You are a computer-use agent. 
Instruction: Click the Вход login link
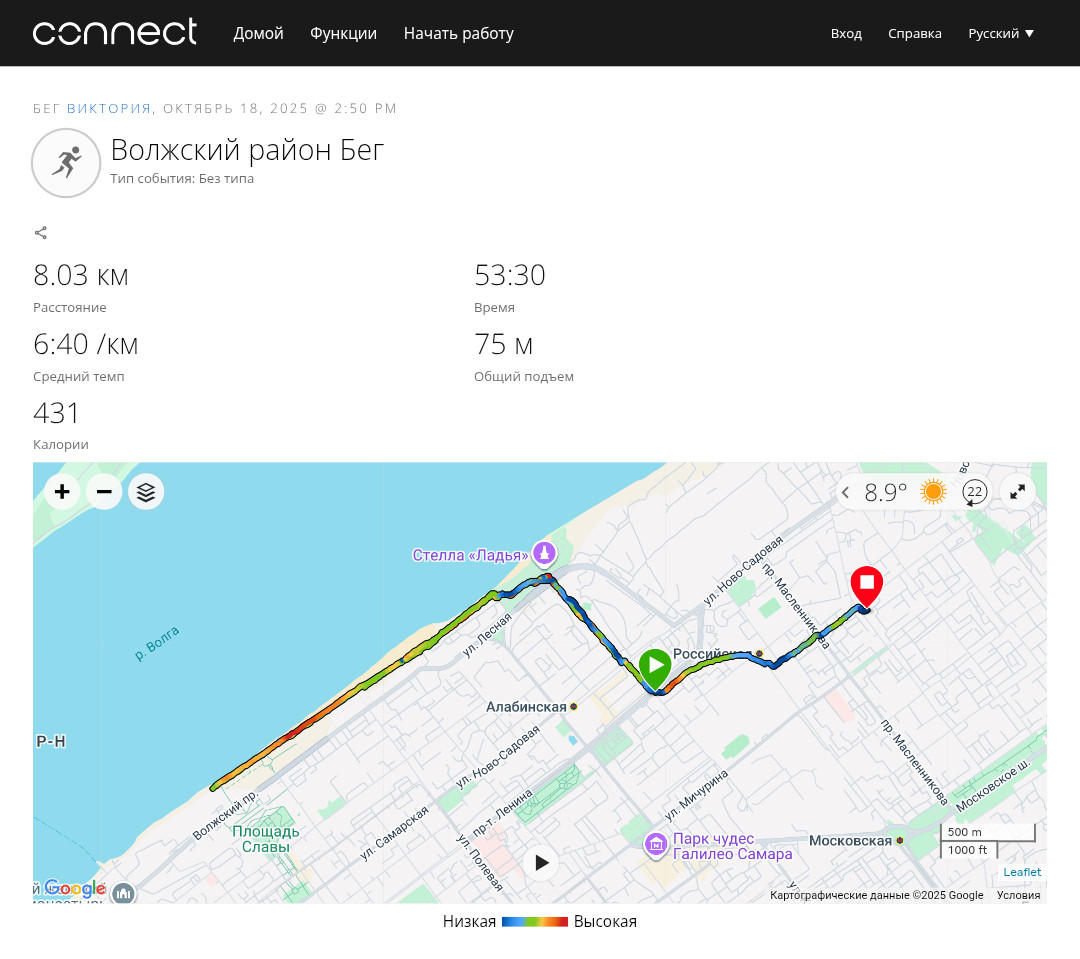coord(846,33)
